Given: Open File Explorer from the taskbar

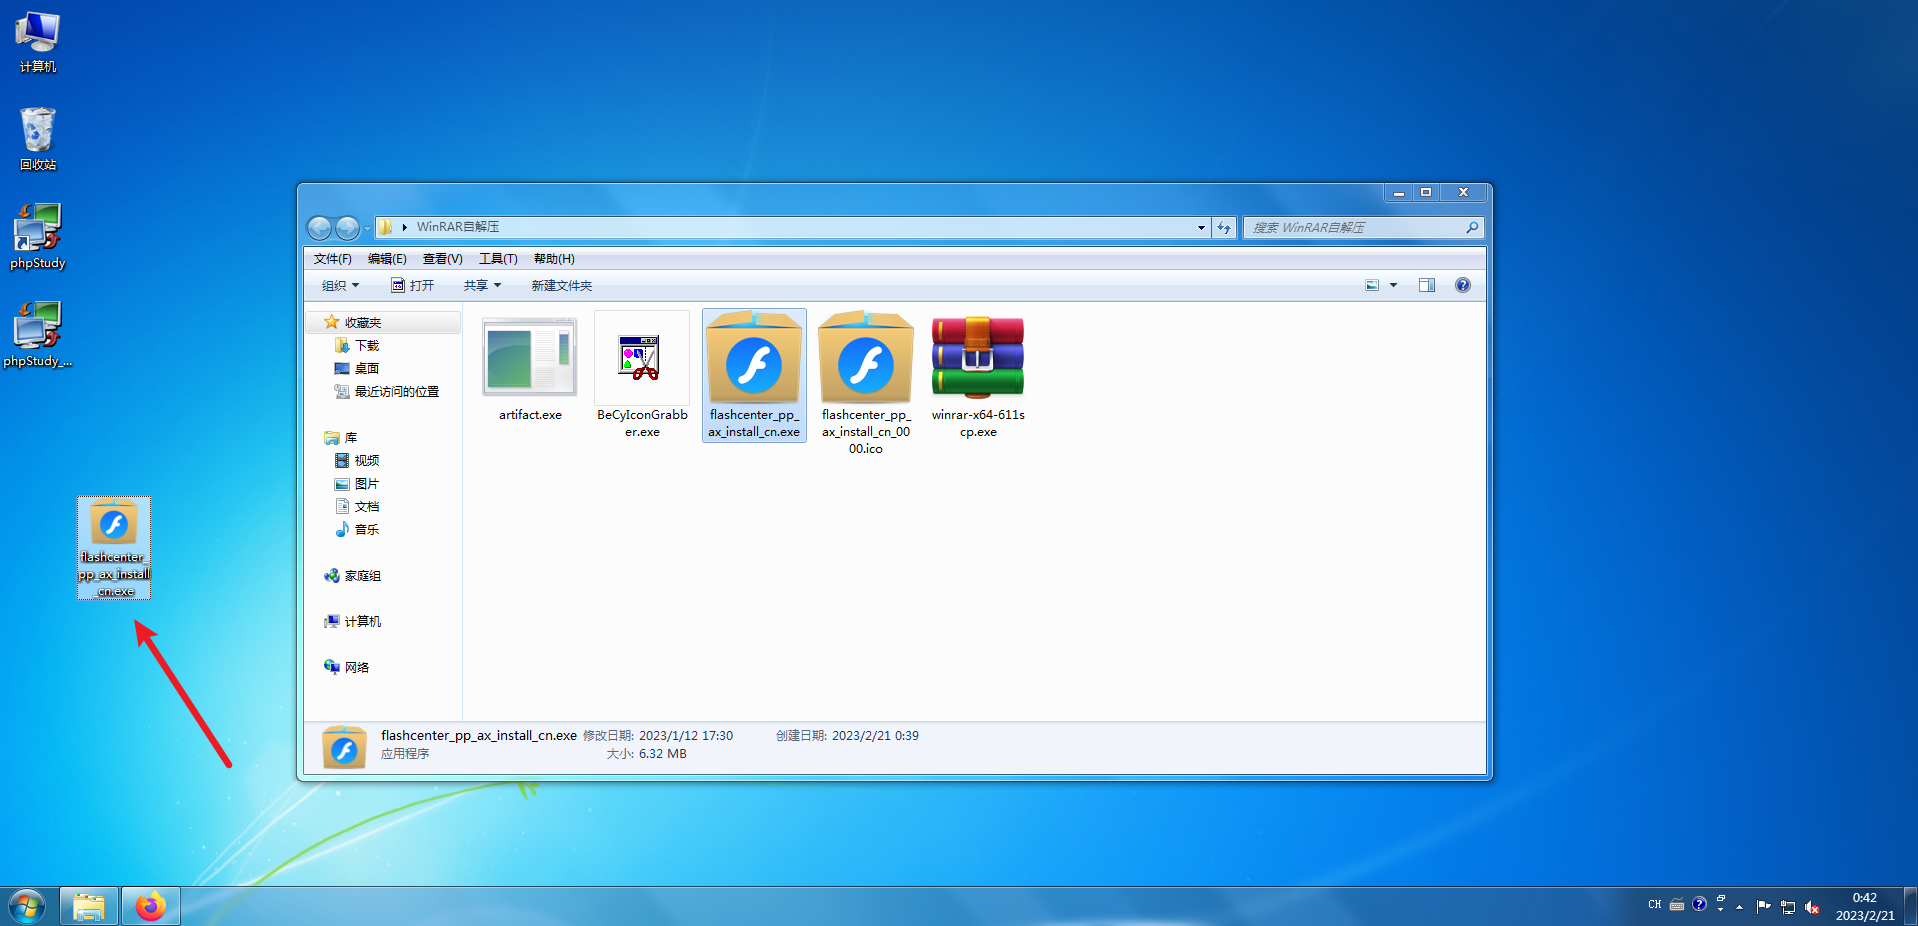Looking at the screenshot, I should pos(89,907).
